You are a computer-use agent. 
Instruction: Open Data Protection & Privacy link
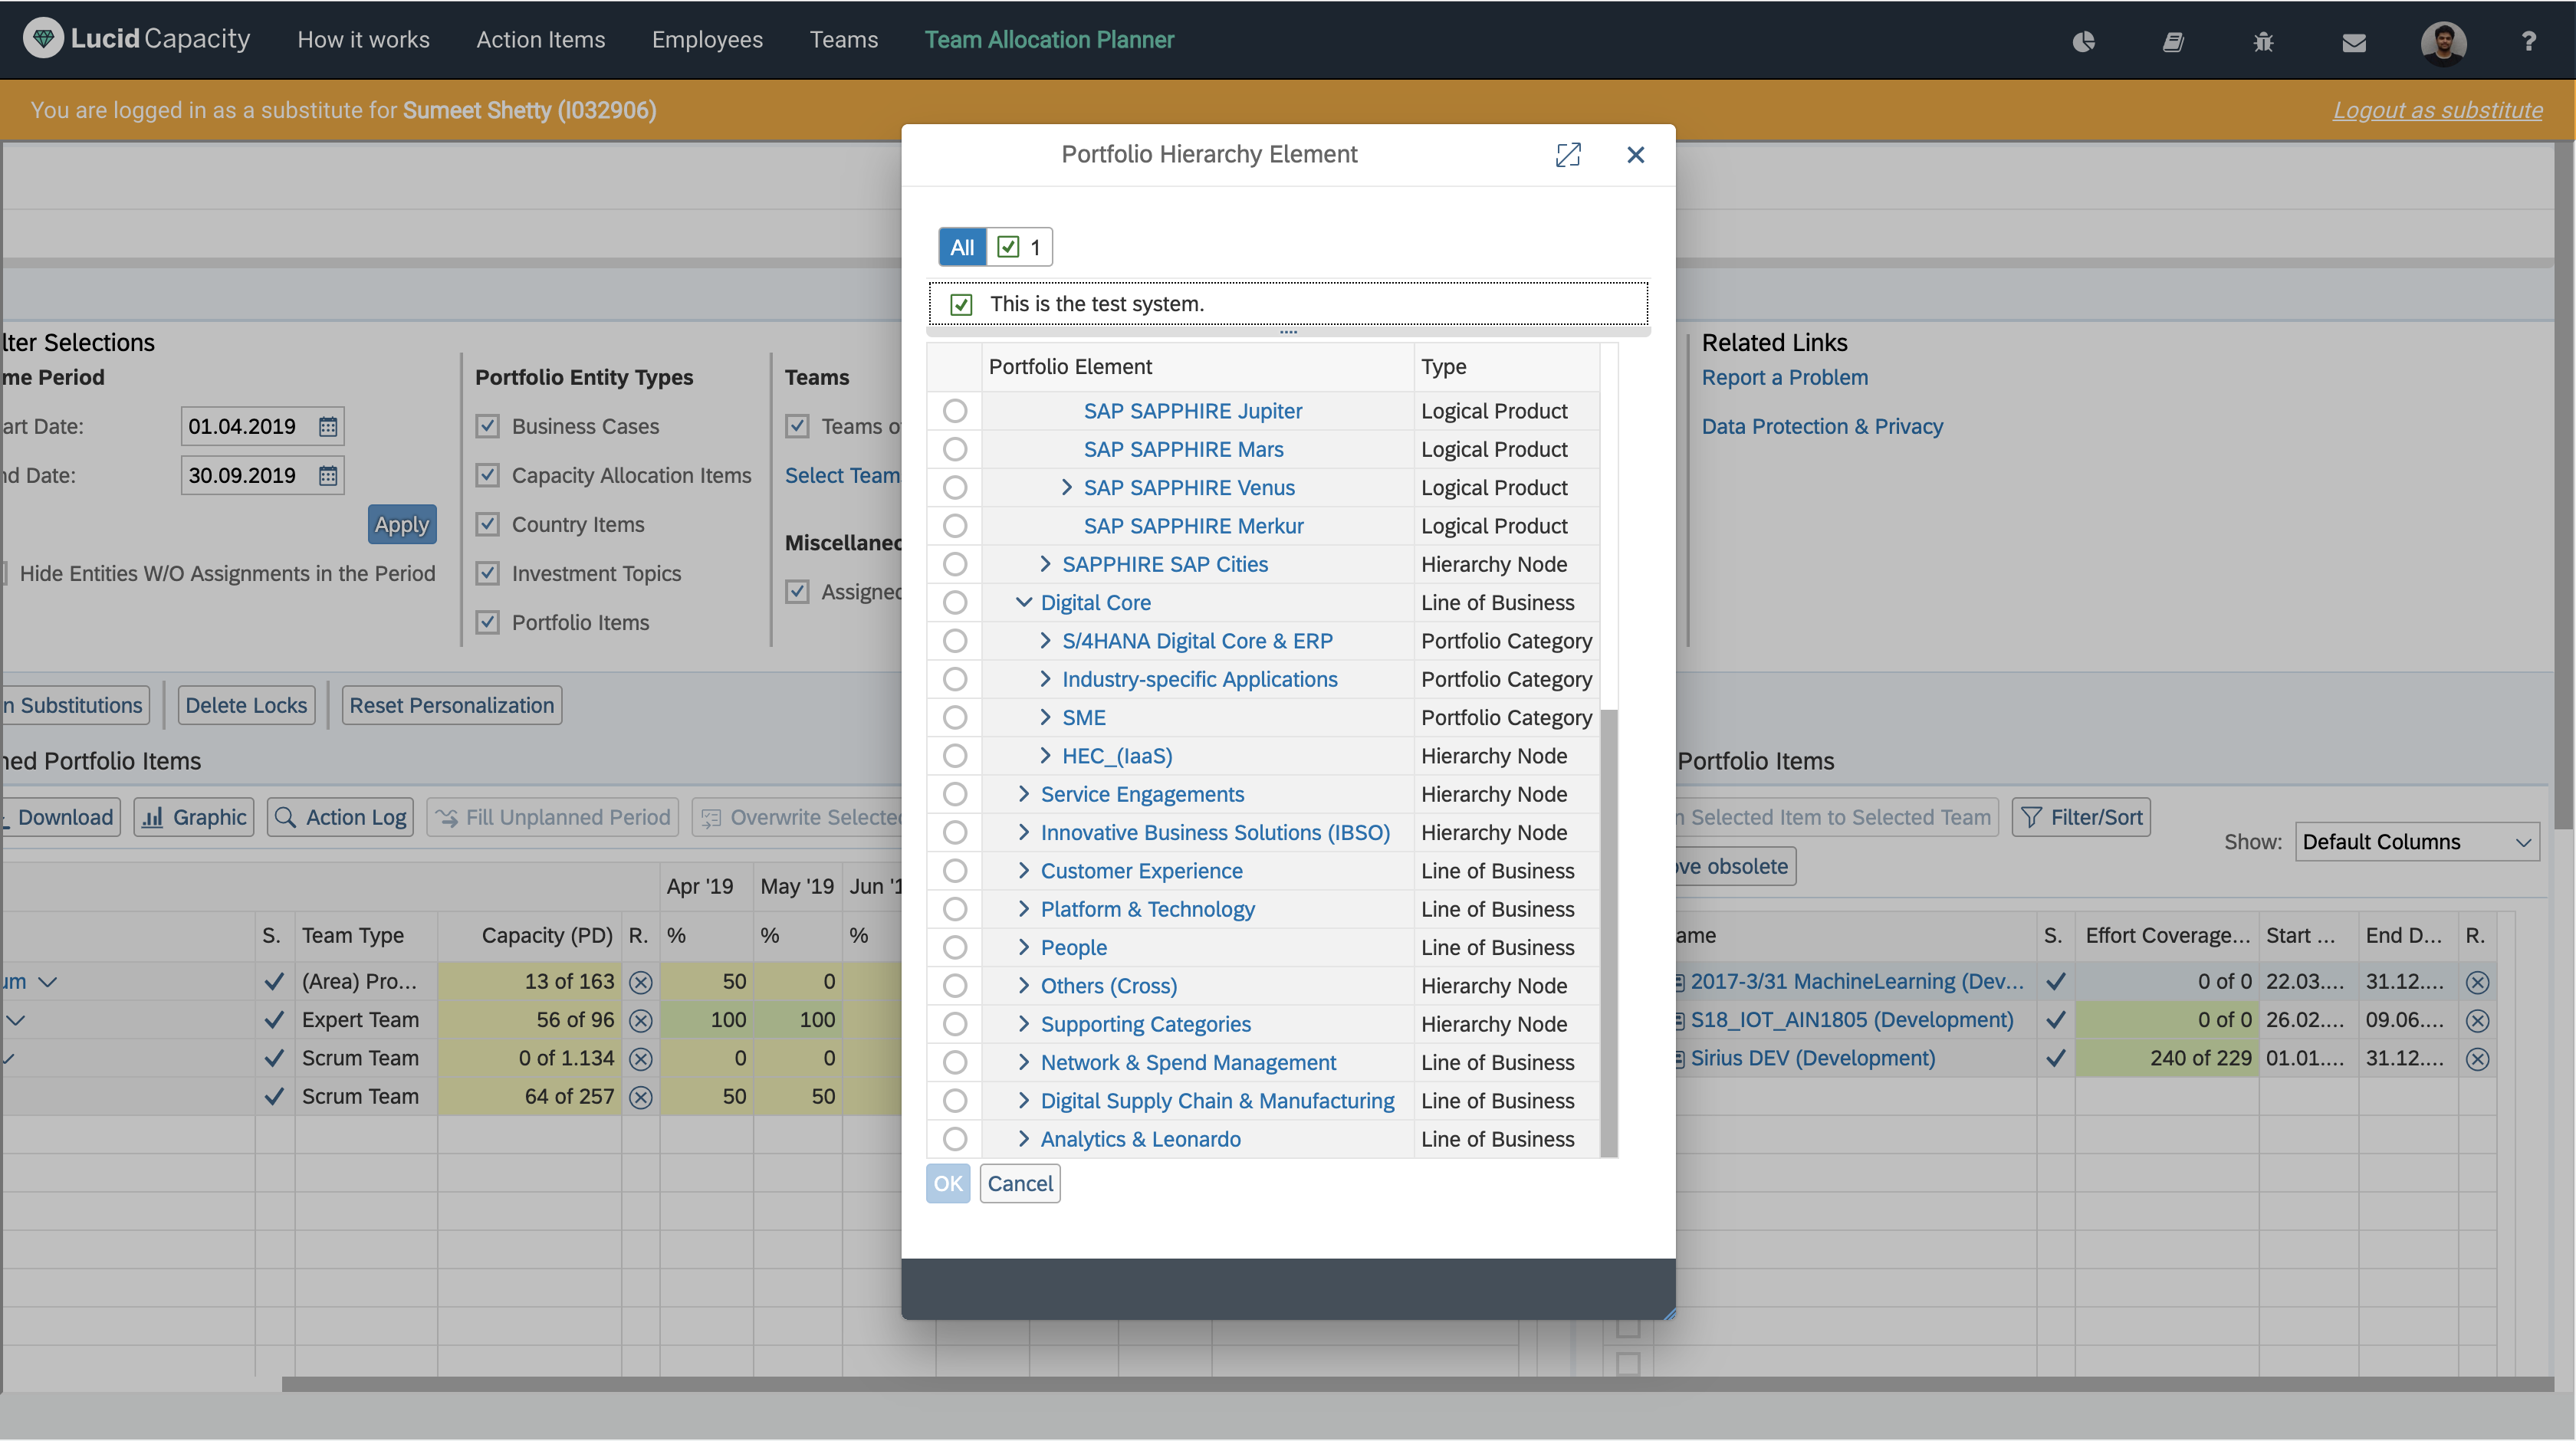[1822, 427]
